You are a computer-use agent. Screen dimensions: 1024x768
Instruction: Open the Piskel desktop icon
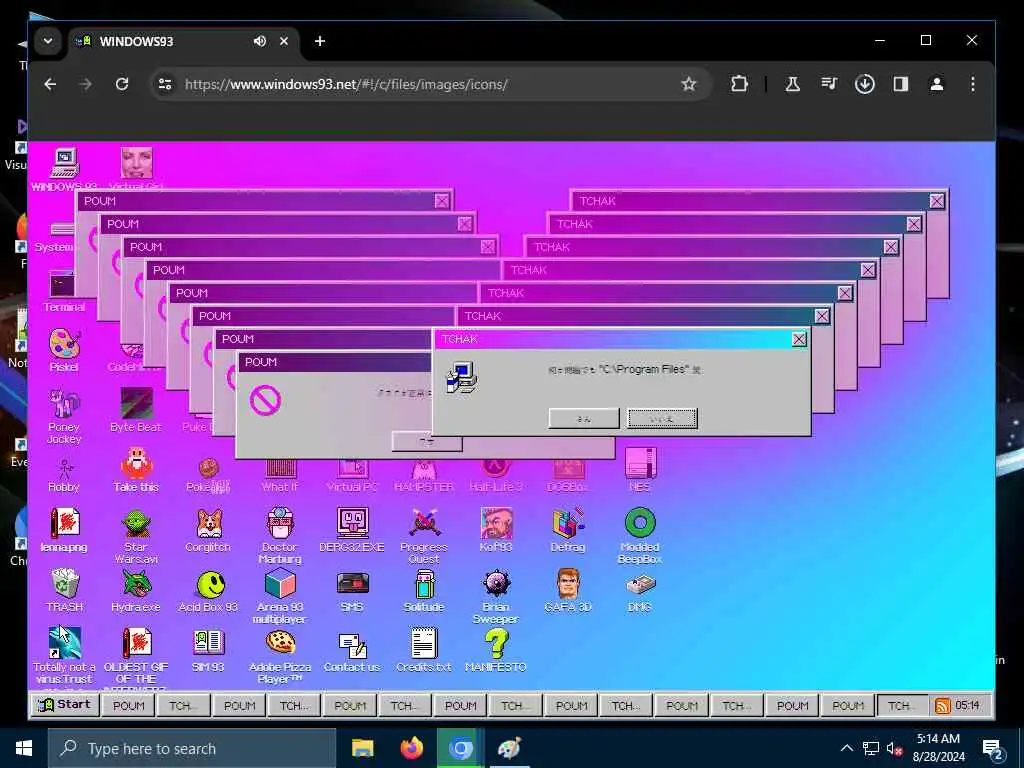click(64, 350)
